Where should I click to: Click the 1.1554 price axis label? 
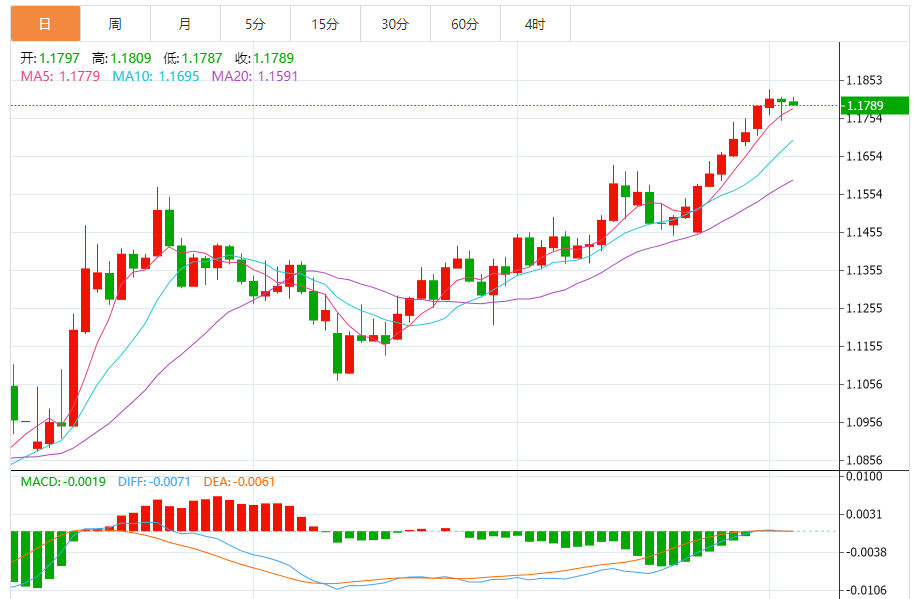[x=865, y=194]
